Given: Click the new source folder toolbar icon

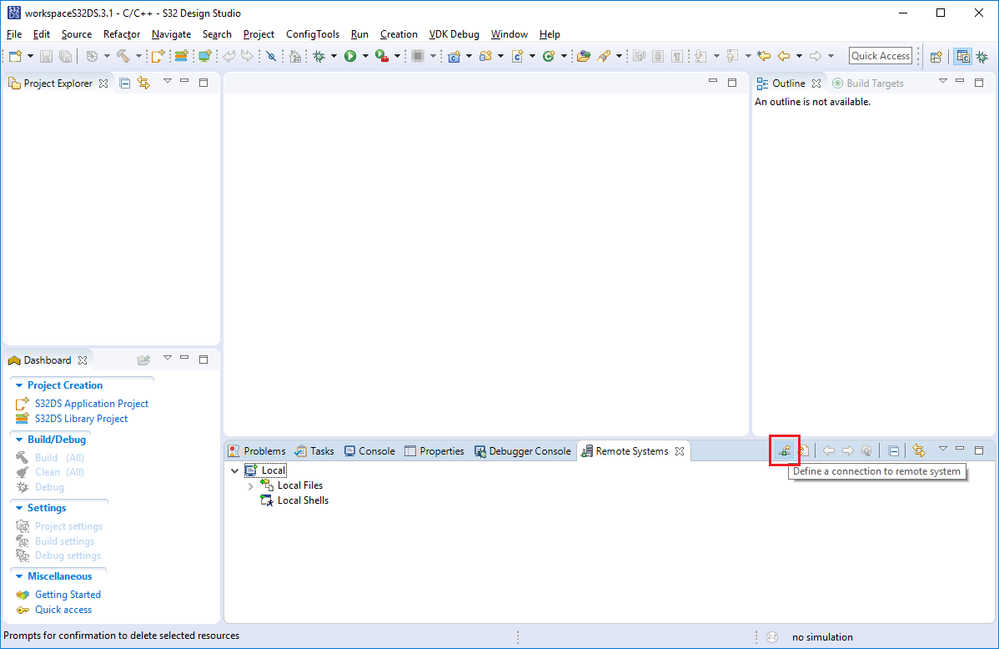Looking at the screenshot, I should point(485,56).
